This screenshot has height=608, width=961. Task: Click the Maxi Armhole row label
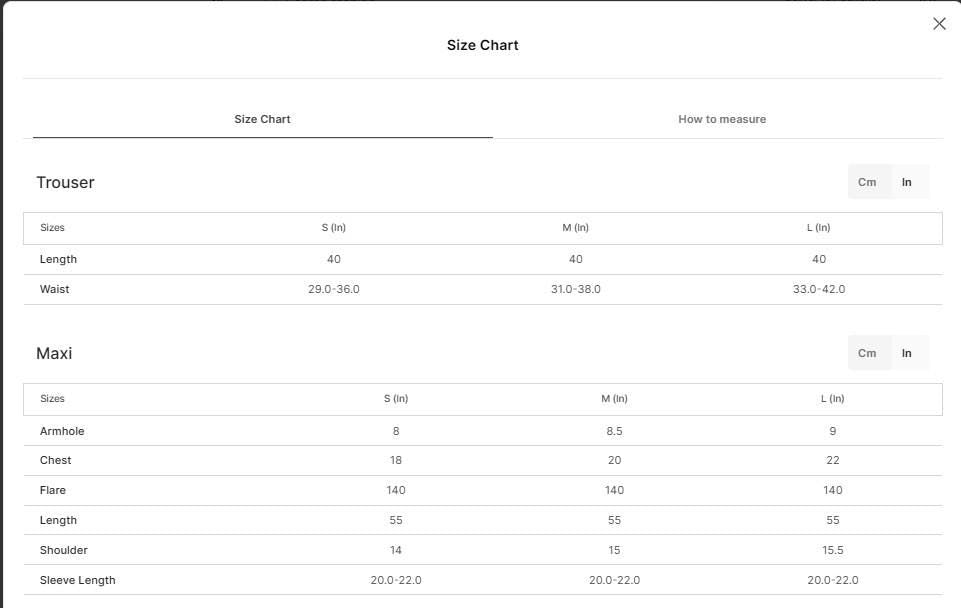(x=62, y=431)
